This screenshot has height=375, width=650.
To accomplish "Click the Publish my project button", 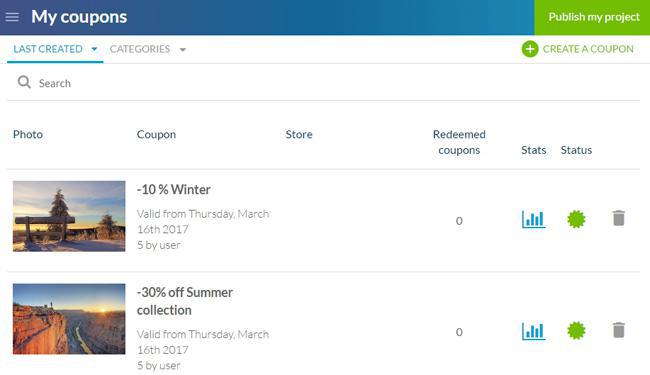I will tap(592, 17).
